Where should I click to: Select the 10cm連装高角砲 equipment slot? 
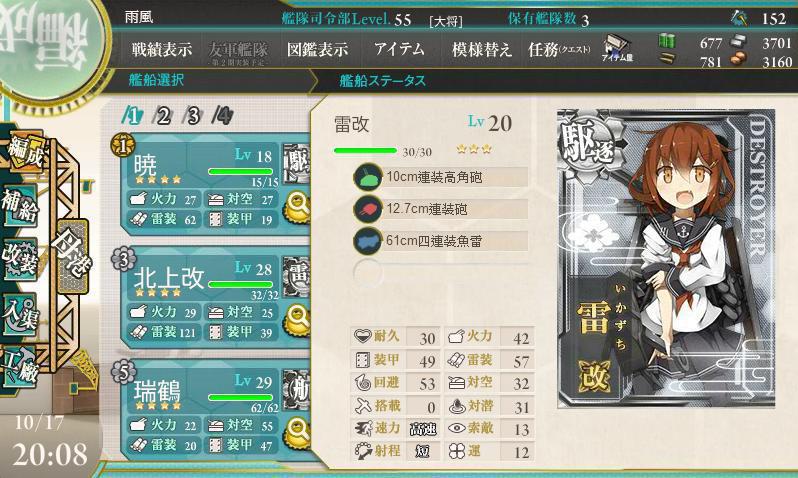pos(441,177)
